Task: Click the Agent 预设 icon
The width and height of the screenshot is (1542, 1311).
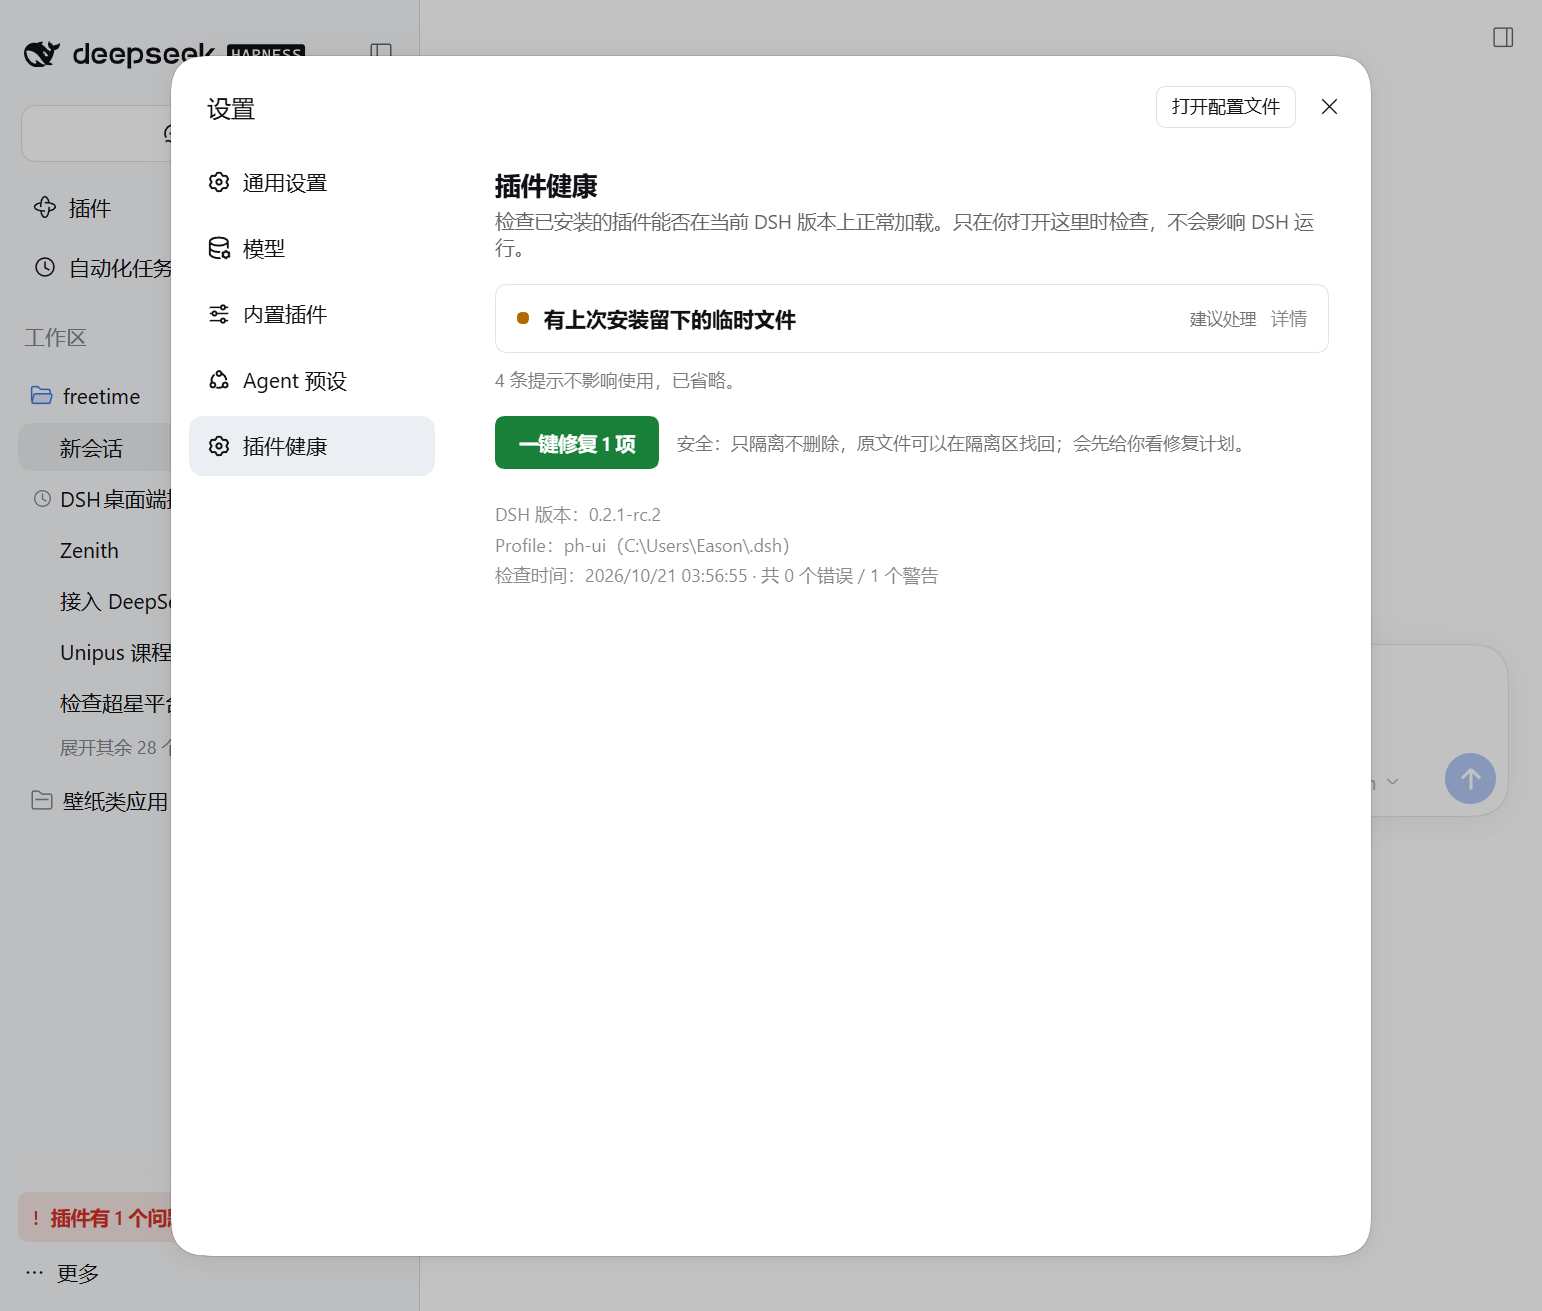Action: 219,380
